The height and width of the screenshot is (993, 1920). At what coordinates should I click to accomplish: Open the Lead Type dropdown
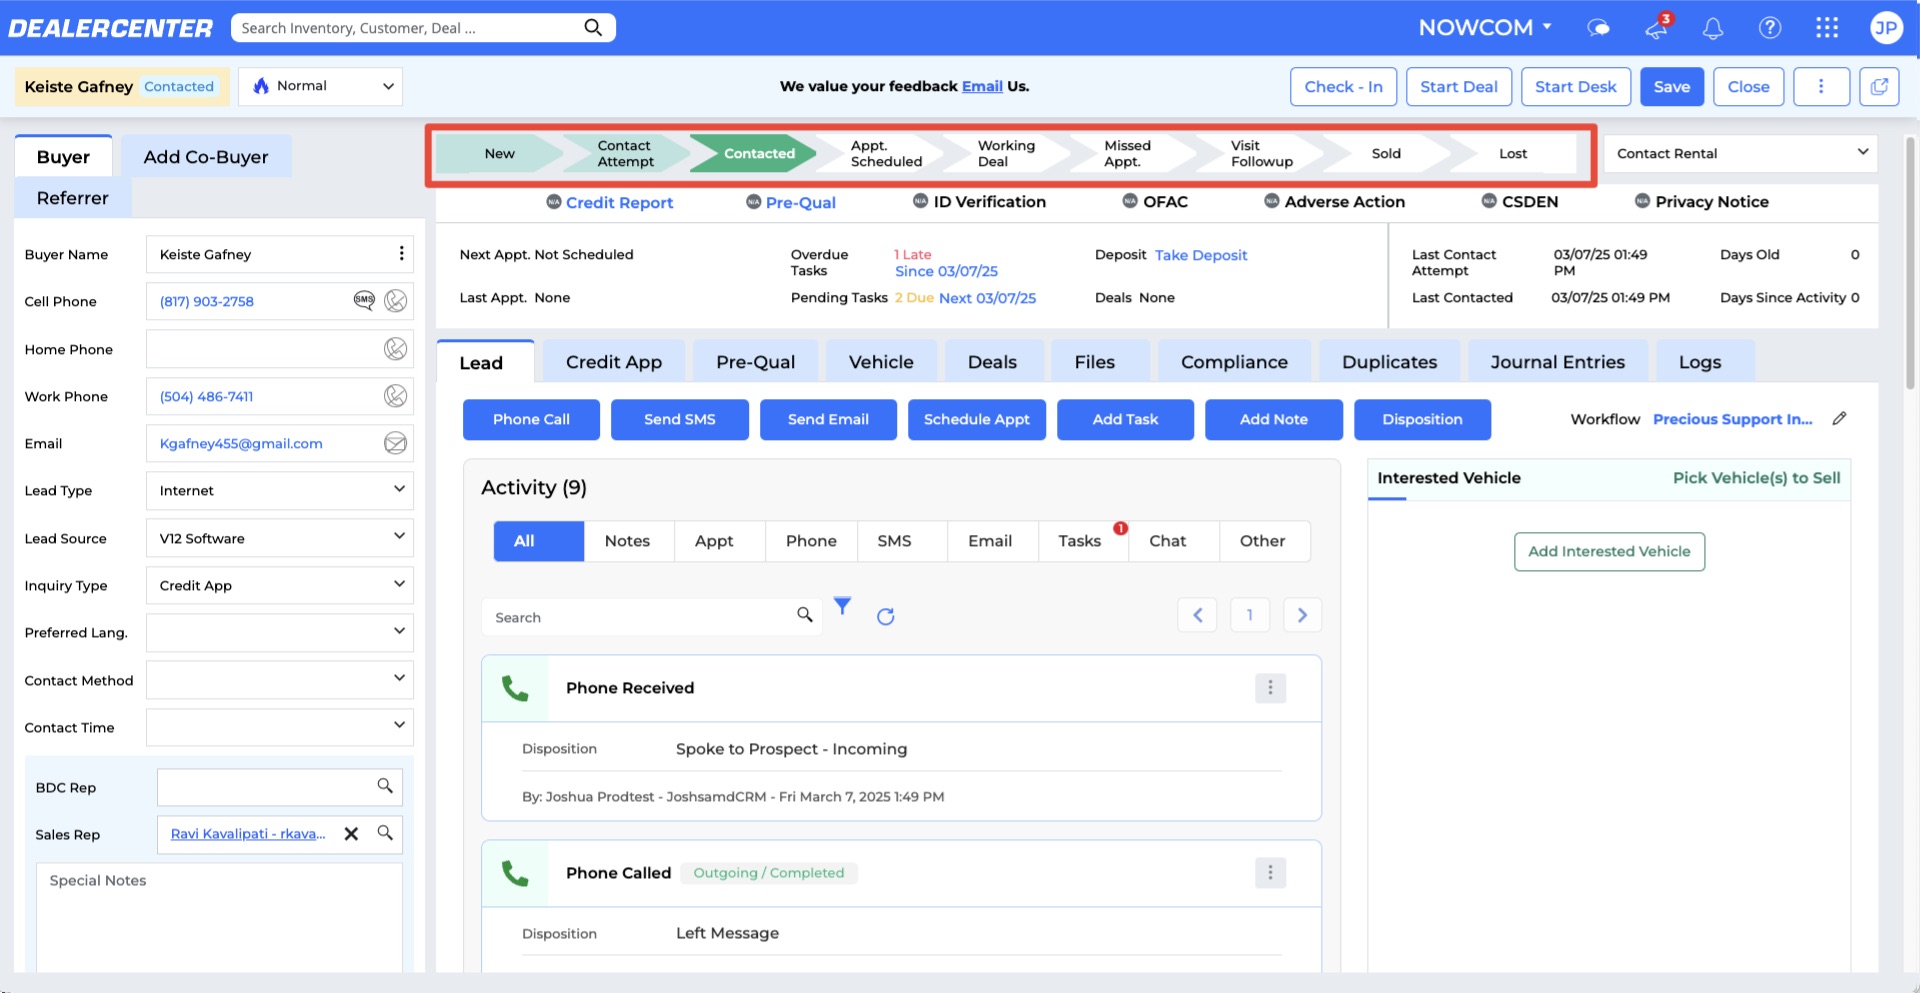280,490
